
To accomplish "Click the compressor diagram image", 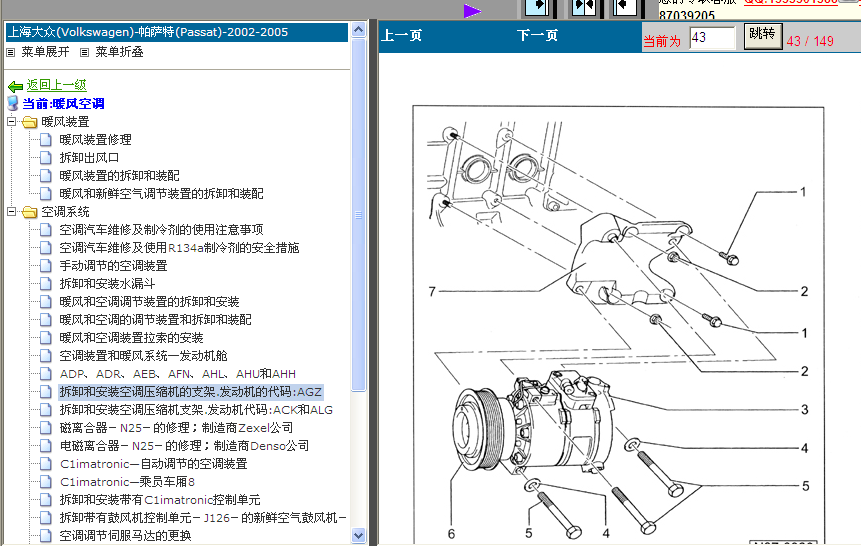I will [618, 324].
